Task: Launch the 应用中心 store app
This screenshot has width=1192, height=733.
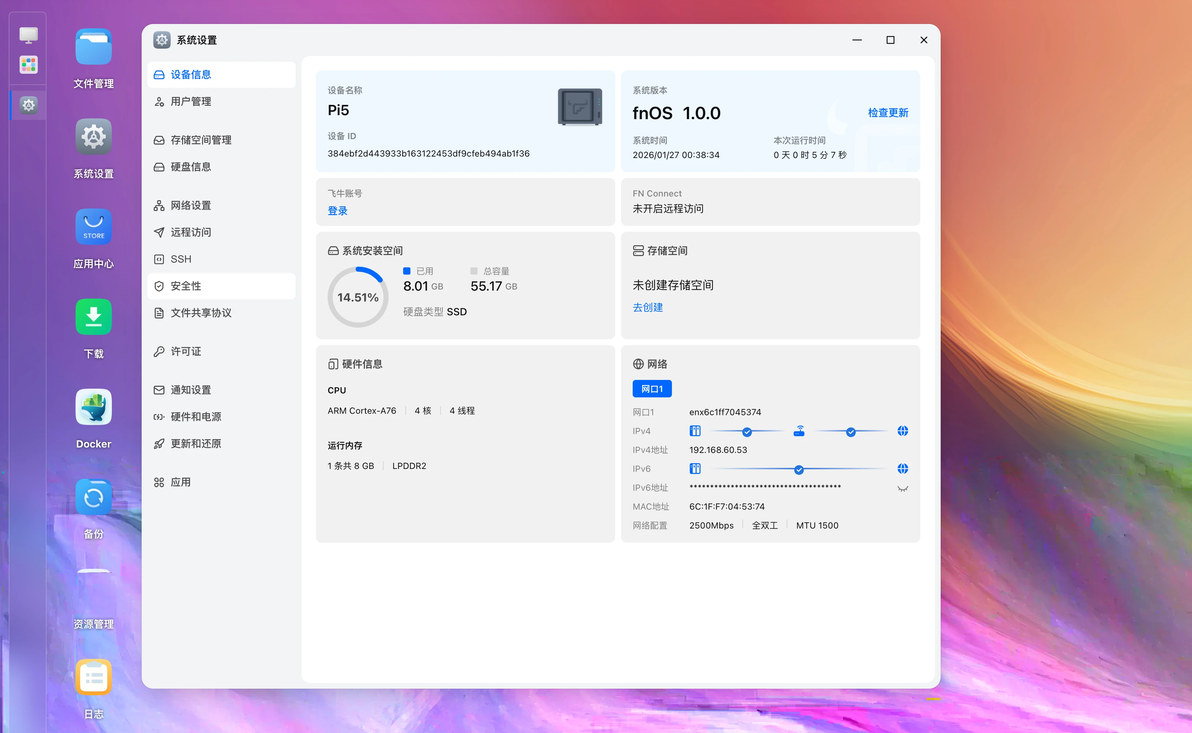Action: pyautogui.click(x=94, y=227)
